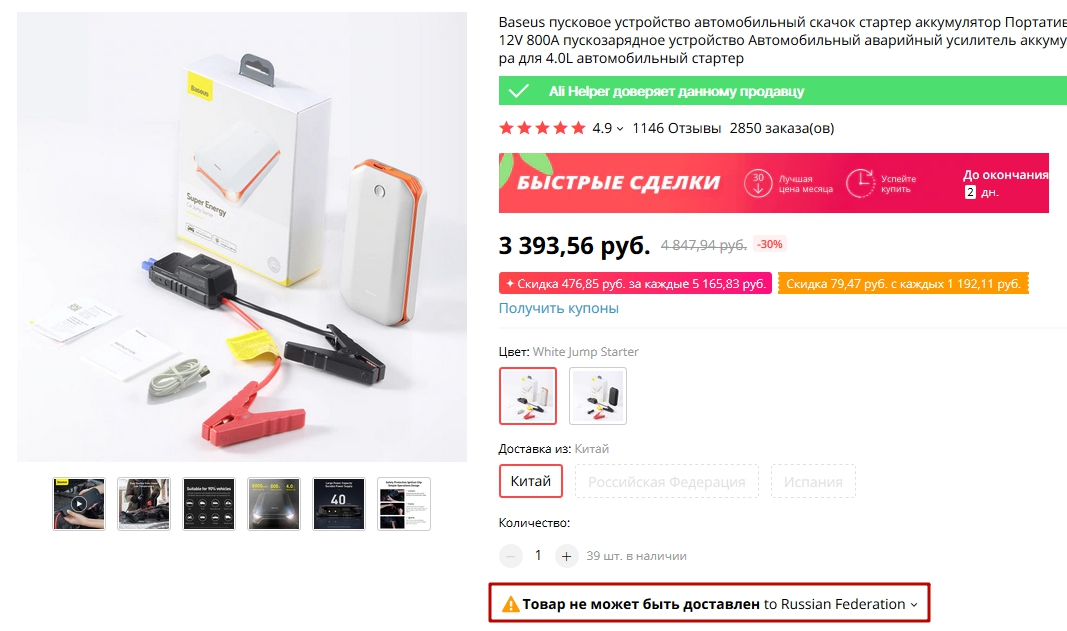Click the Получить купоны link
This screenshot has width=1067, height=631.
558,308
